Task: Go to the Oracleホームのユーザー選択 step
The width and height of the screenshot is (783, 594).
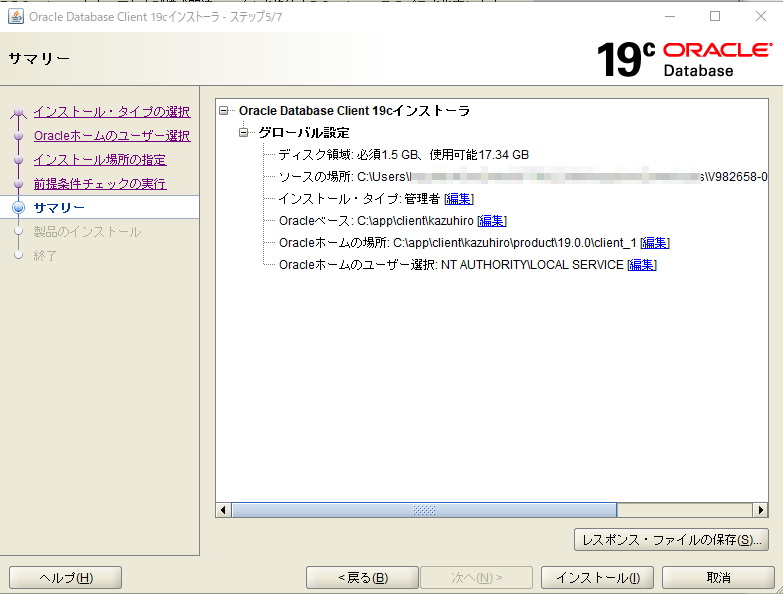Action: click(111, 136)
